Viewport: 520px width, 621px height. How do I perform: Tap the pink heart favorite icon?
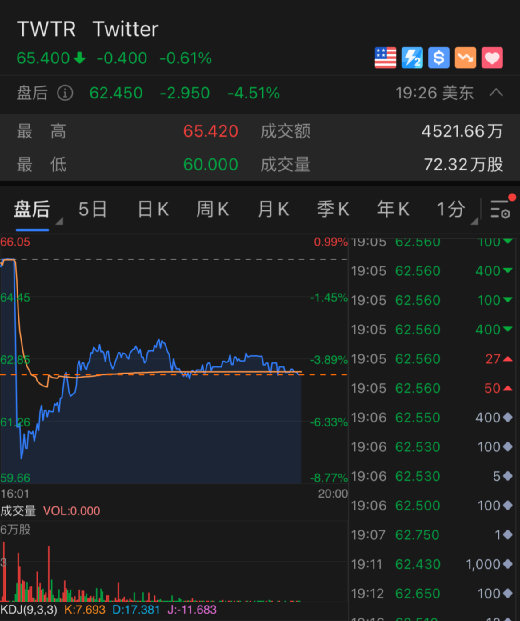[492, 58]
